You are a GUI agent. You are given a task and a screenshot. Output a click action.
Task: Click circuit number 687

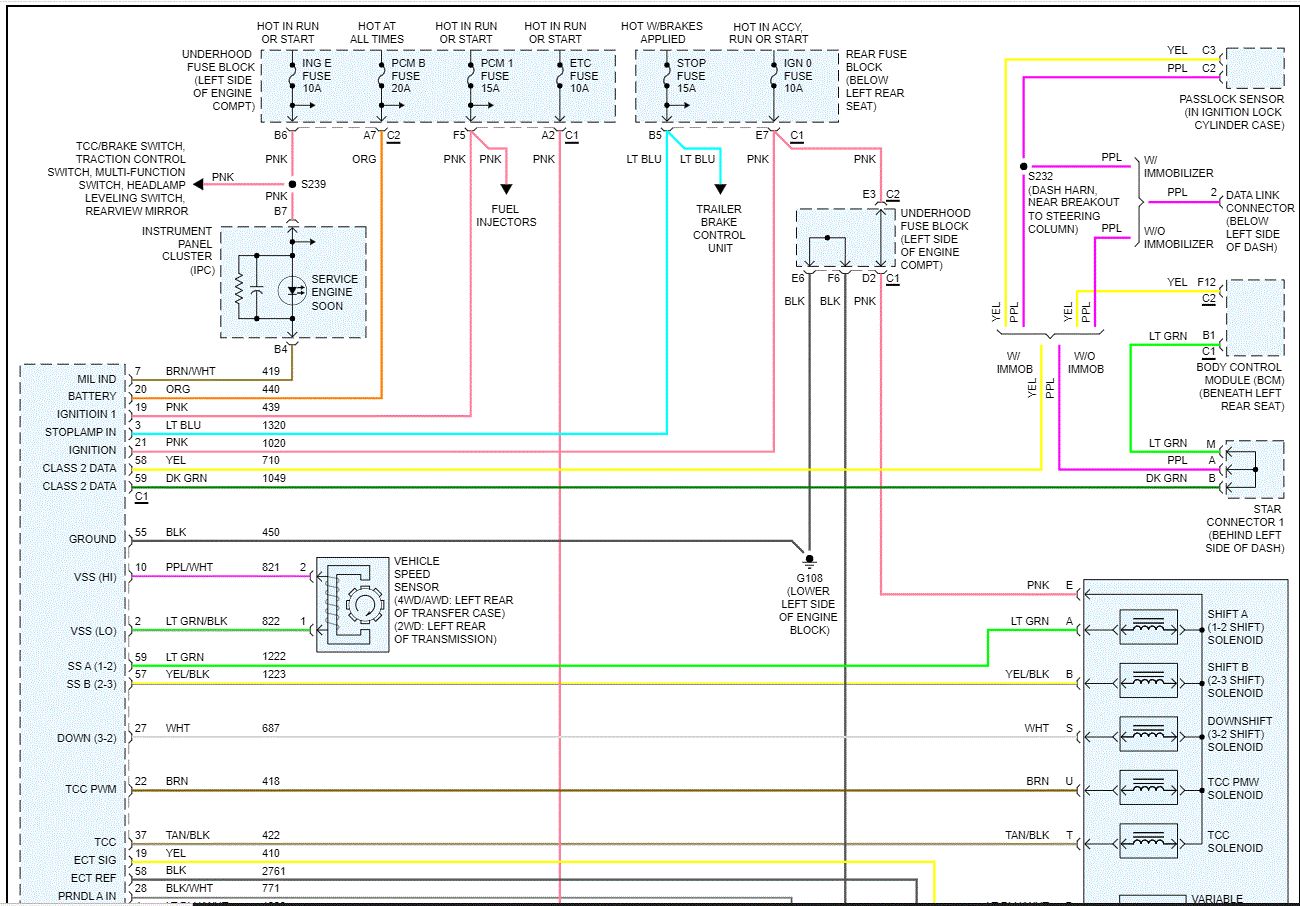(x=271, y=729)
